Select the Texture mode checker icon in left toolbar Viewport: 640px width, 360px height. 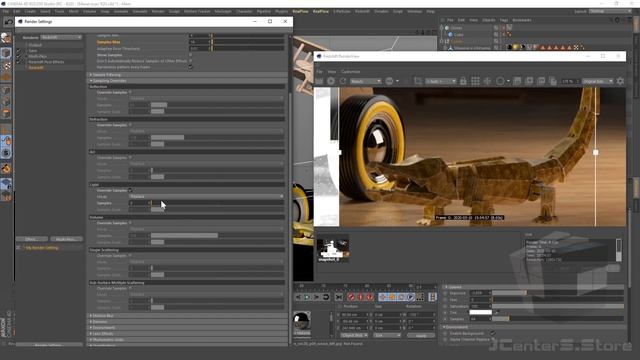click(6, 66)
